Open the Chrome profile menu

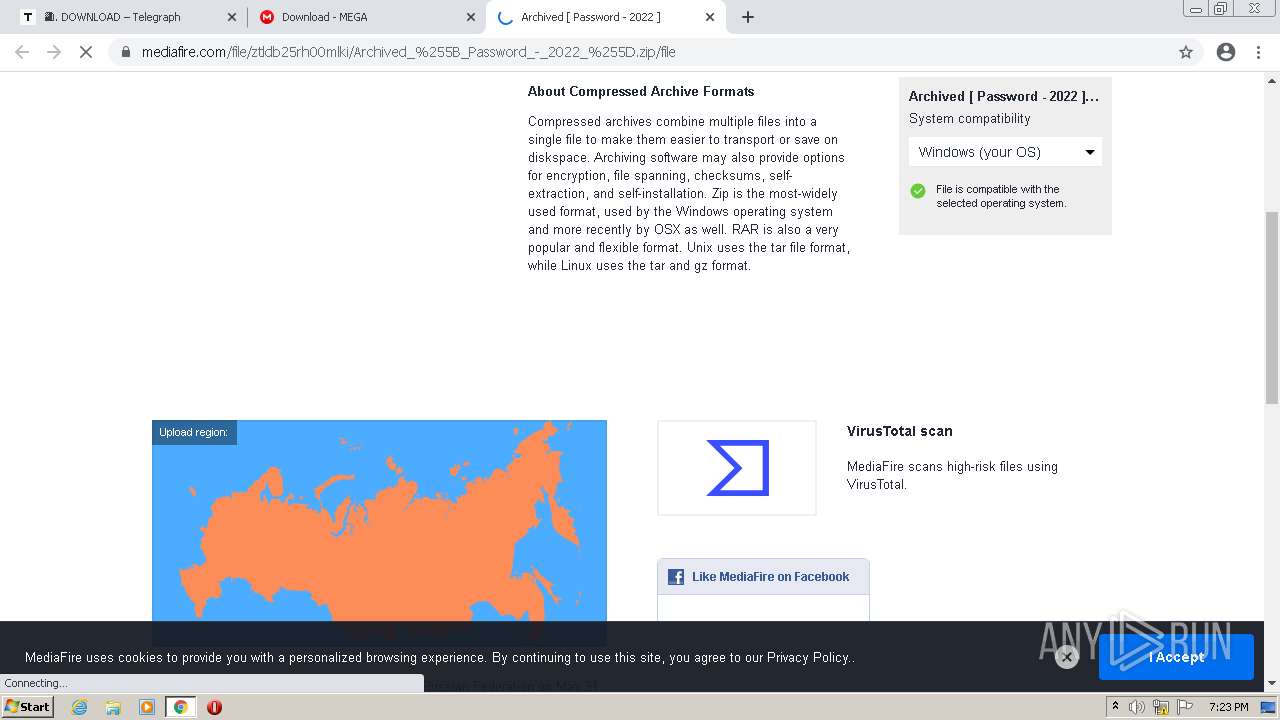point(1225,52)
